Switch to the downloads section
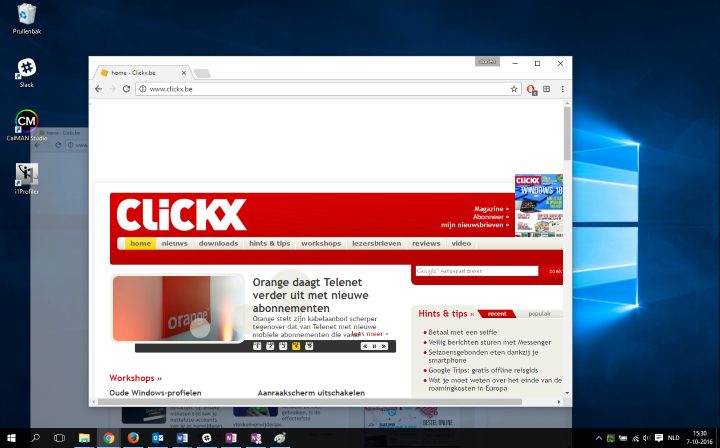Image resolution: width=720 pixels, height=448 pixels. click(218, 243)
